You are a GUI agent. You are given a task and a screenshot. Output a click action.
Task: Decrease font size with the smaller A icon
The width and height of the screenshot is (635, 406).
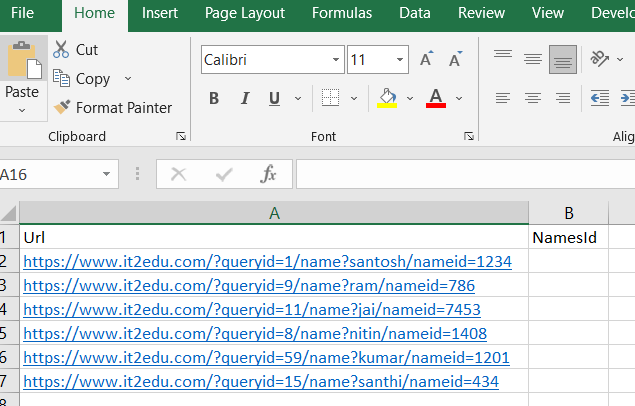coord(455,60)
